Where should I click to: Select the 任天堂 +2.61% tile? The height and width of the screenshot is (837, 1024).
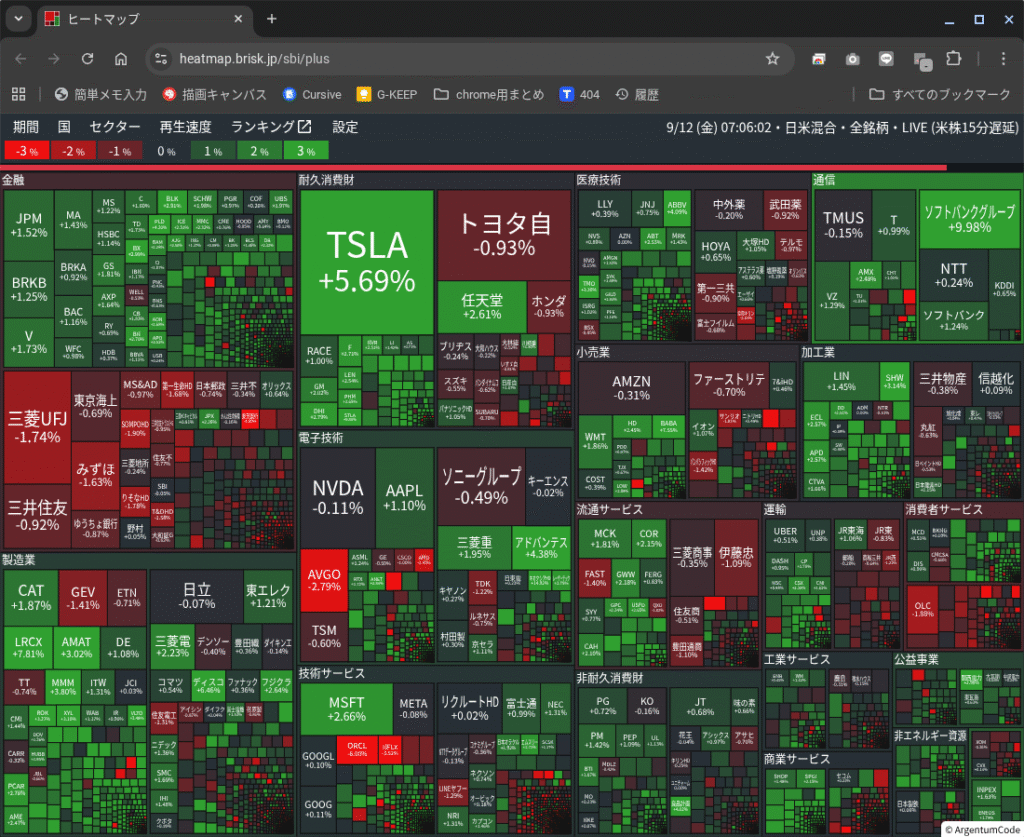click(482, 307)
